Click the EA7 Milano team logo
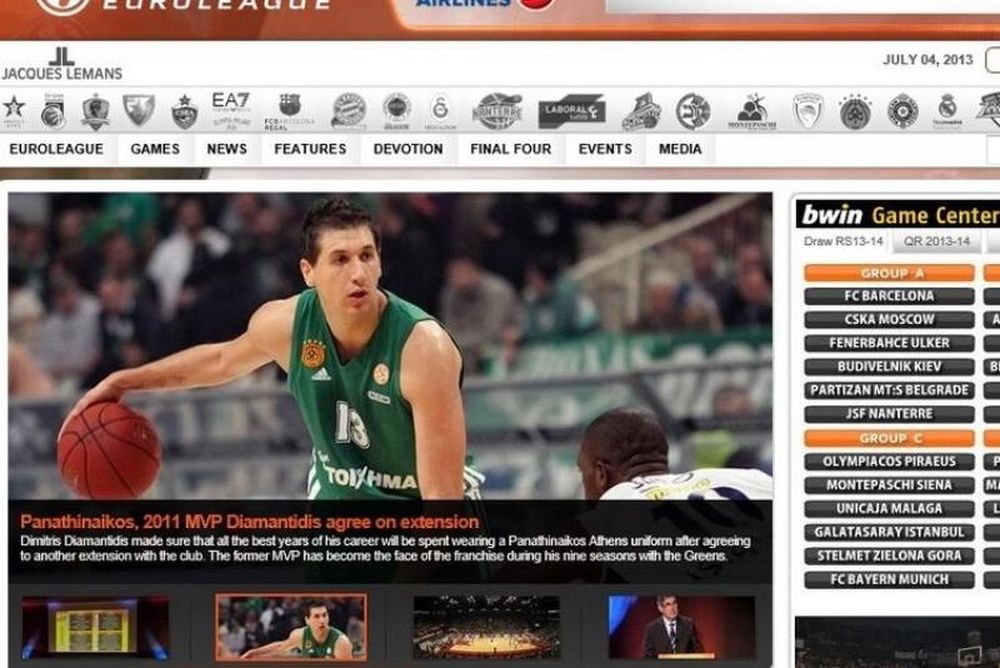1000x668 pixels. [231, 110]
